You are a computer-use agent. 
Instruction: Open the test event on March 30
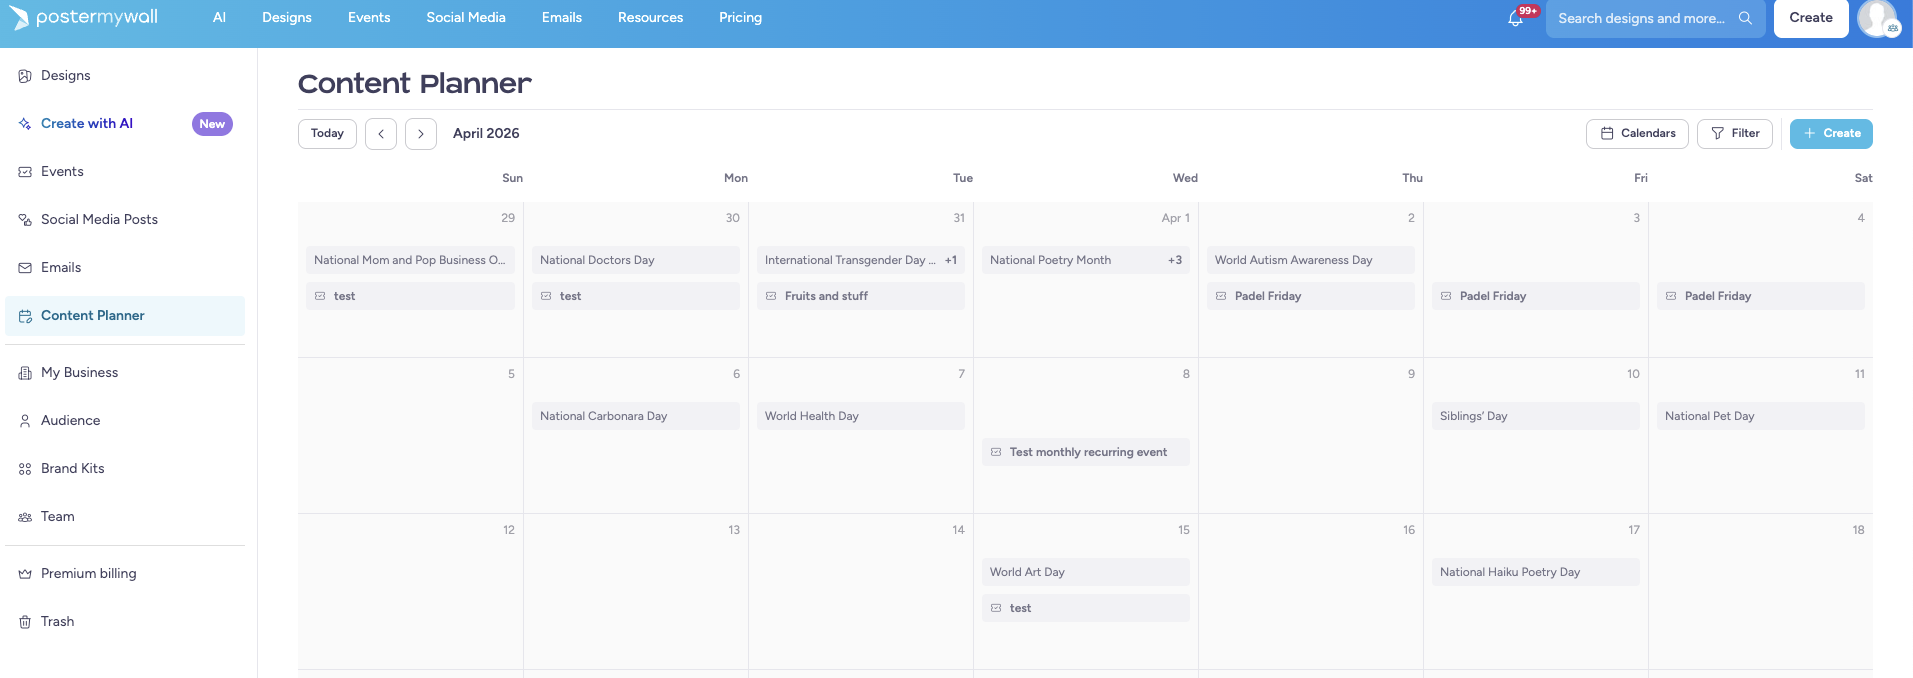(636, 296)
